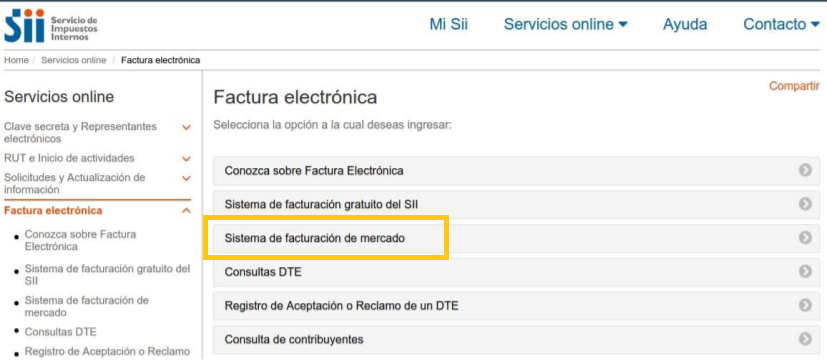Open Ayuda from the top navigation

pos(685,24)
